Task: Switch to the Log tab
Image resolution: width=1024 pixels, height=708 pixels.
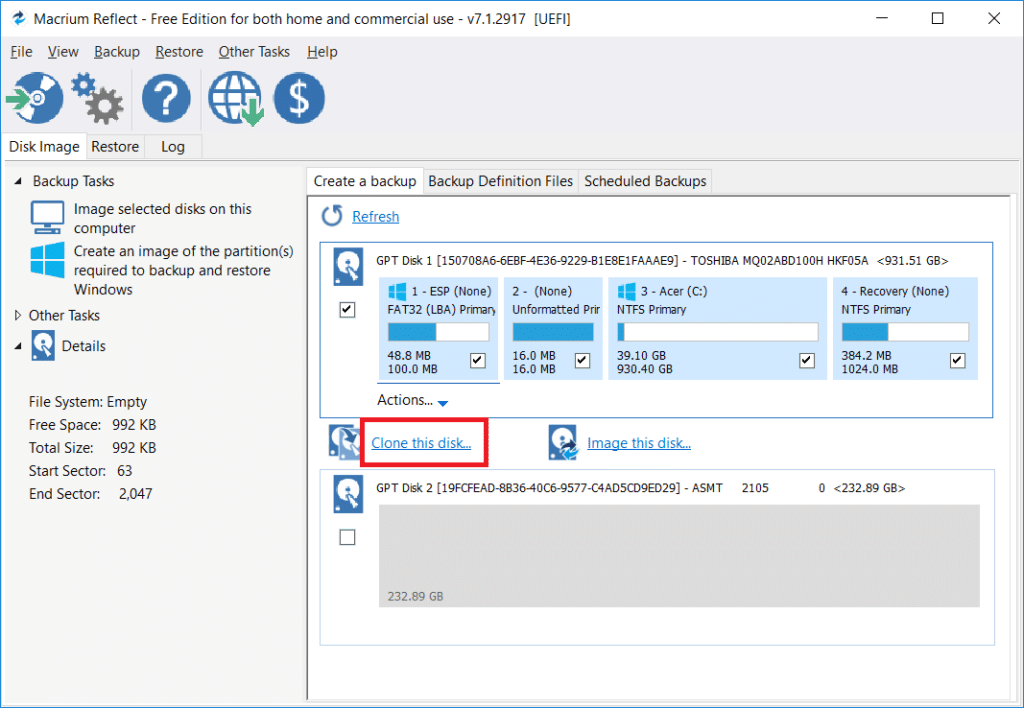Action: click(x=173, y=146)
